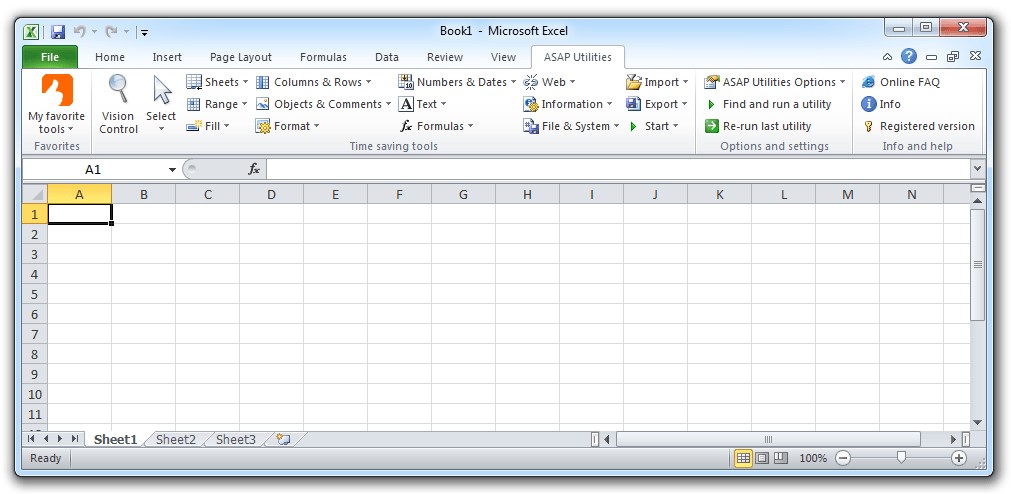Click the Insert Function fx button
Viewport: 1011px width, 494px height.
pos(254,170)
